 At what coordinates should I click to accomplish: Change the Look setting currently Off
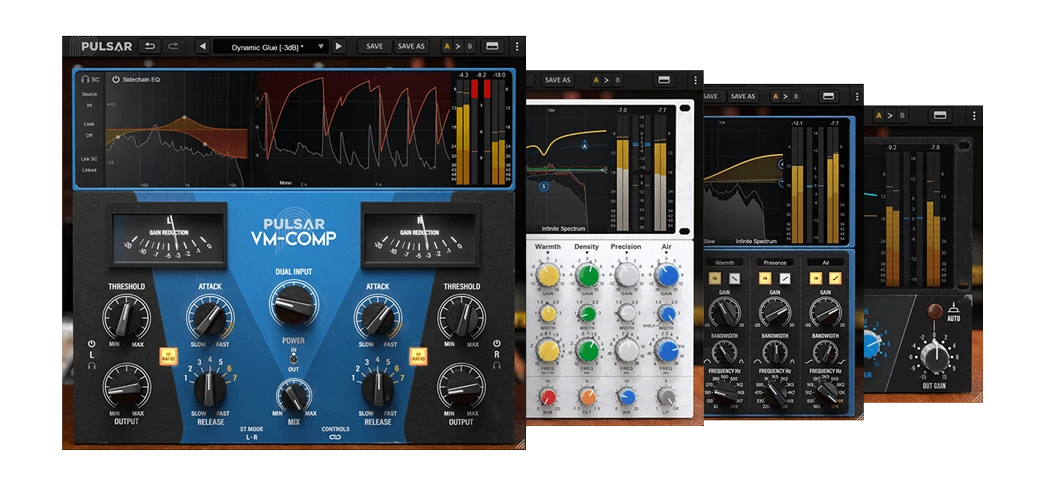89,135
